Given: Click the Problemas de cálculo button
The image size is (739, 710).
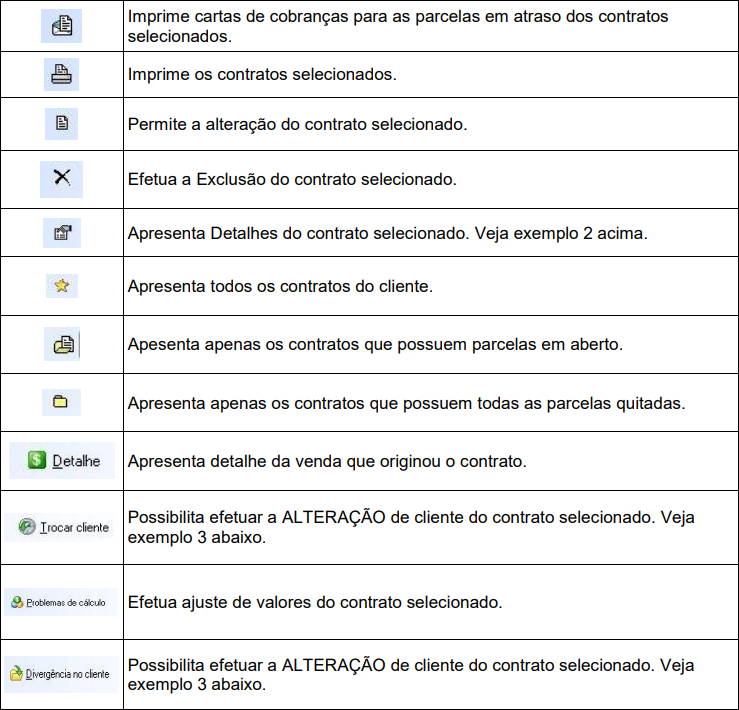Looking at the screenshot, I should pos(61,602).
